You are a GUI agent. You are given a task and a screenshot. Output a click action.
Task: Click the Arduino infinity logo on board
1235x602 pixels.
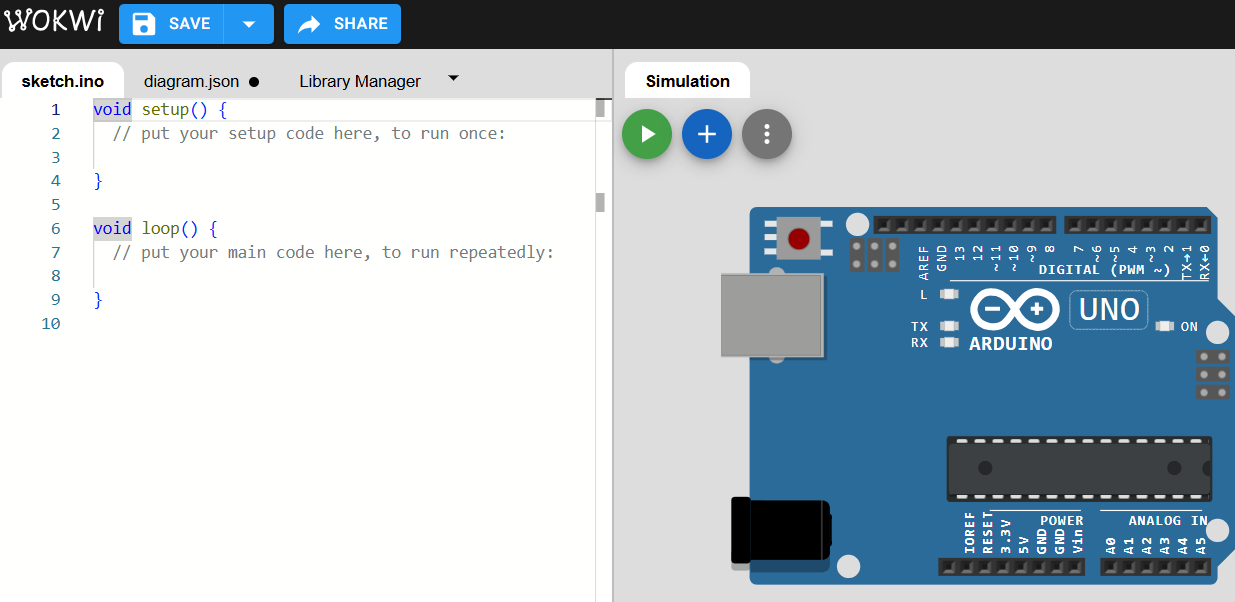click(x=1014, y=310)
